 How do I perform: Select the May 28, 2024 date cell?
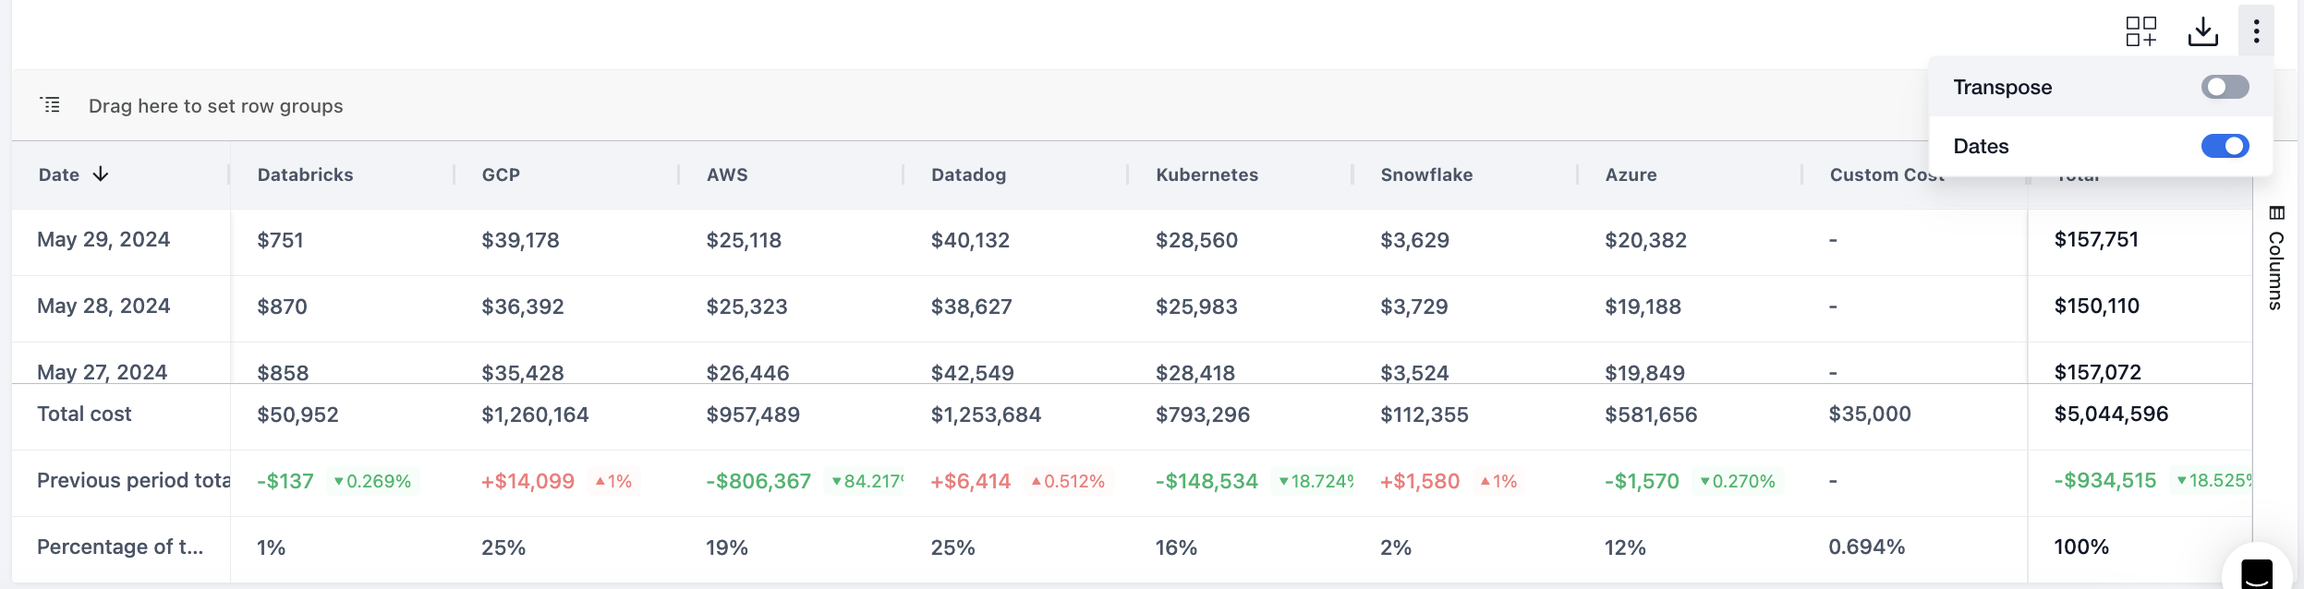tap(103, 306)
